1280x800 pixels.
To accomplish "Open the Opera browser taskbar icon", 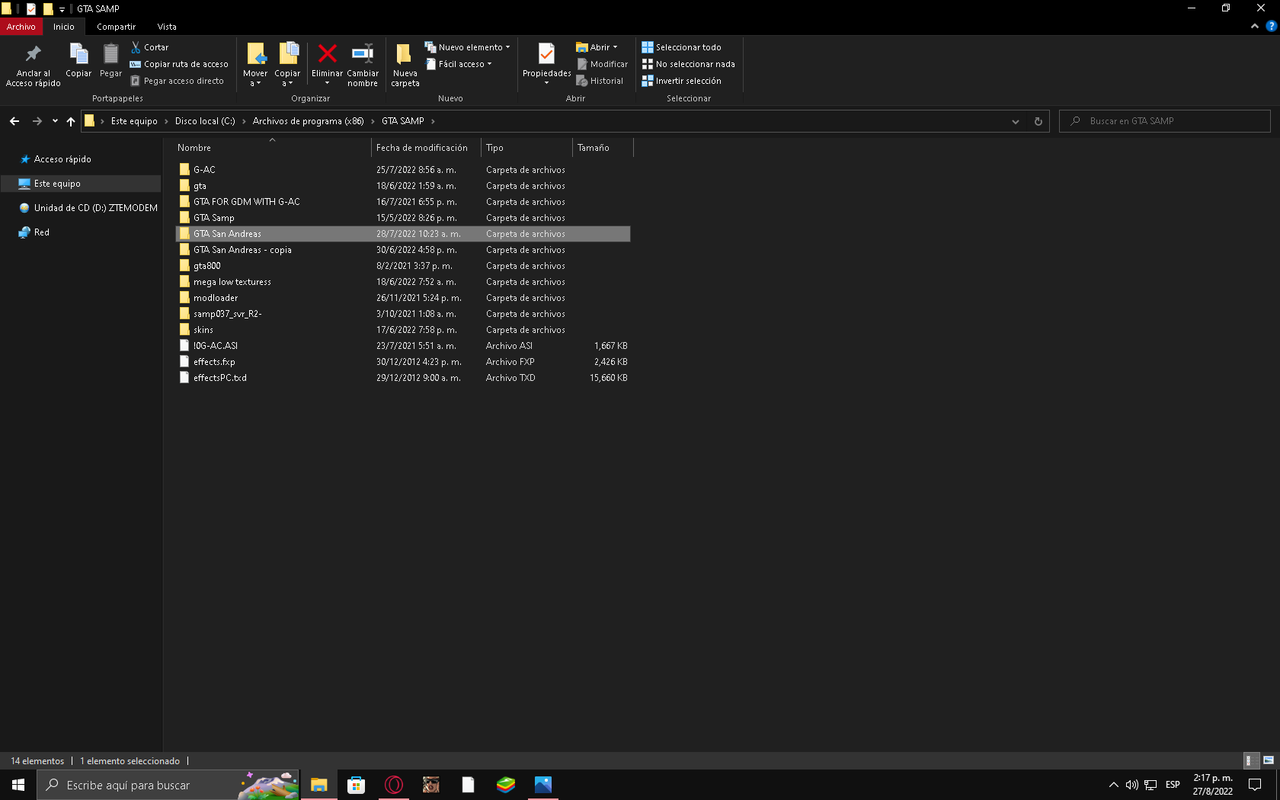I will coord(394,785).
